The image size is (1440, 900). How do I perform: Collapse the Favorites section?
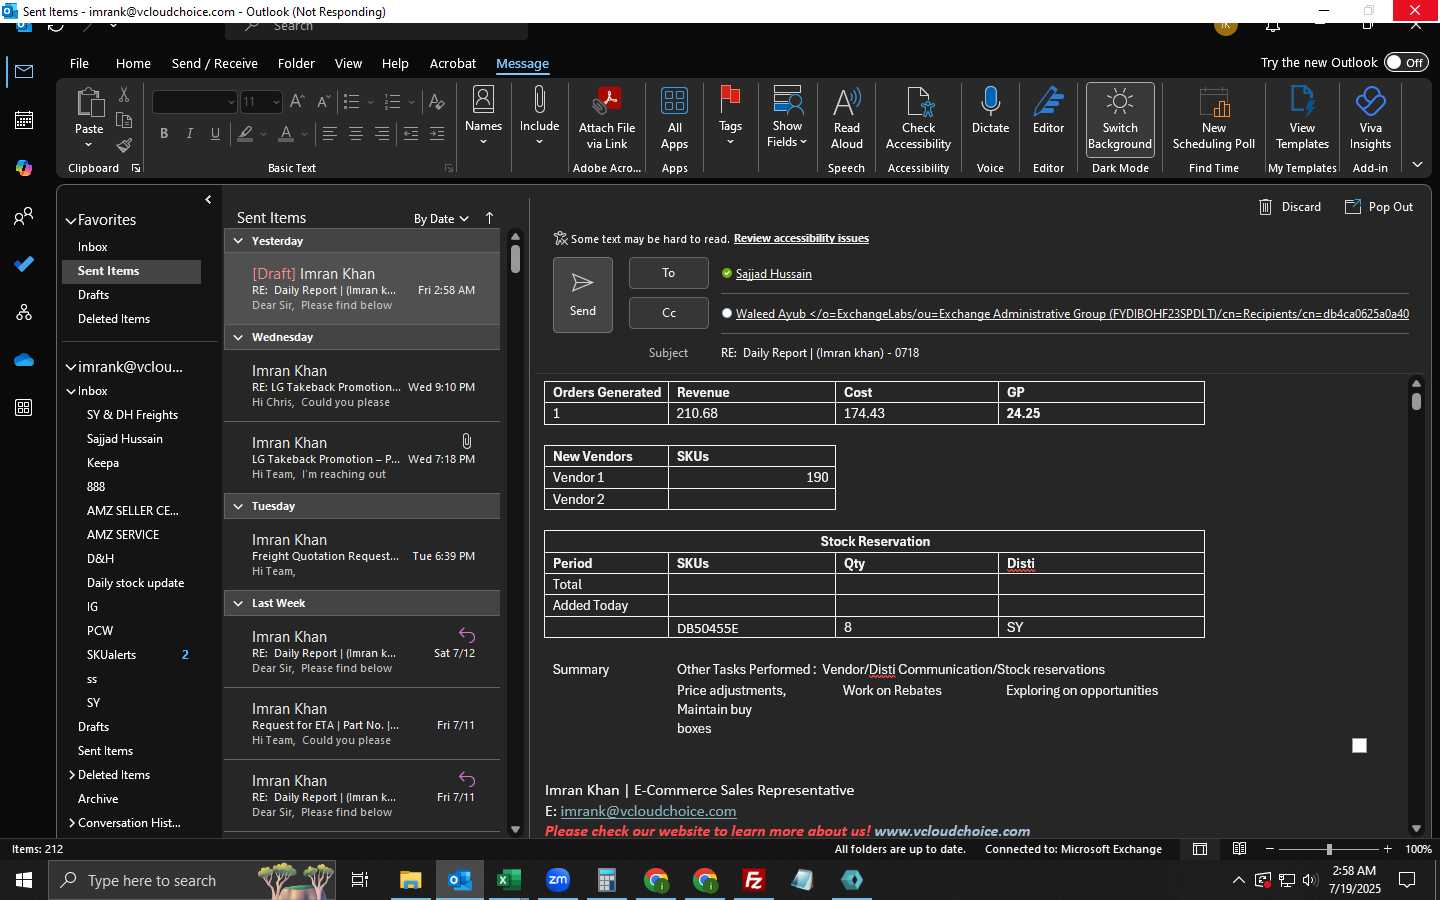tap(71, 221)
